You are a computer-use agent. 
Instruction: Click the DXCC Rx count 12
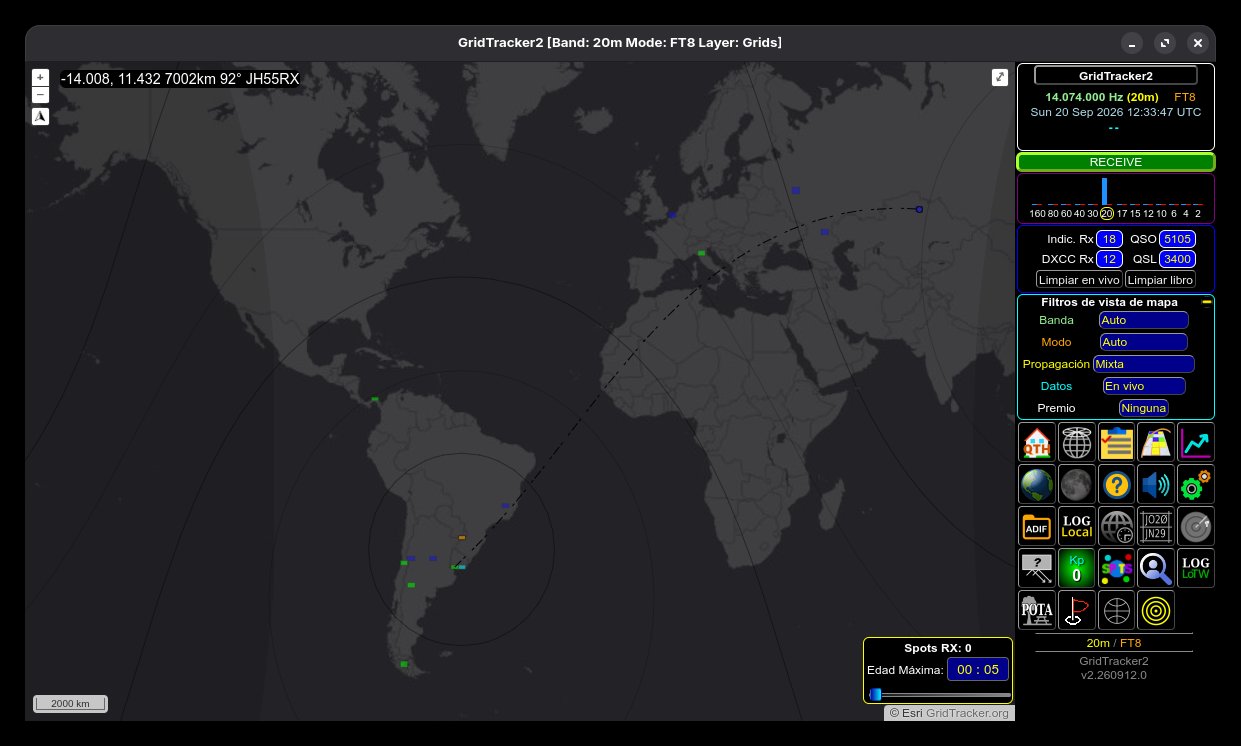[x=1109, y=259]
